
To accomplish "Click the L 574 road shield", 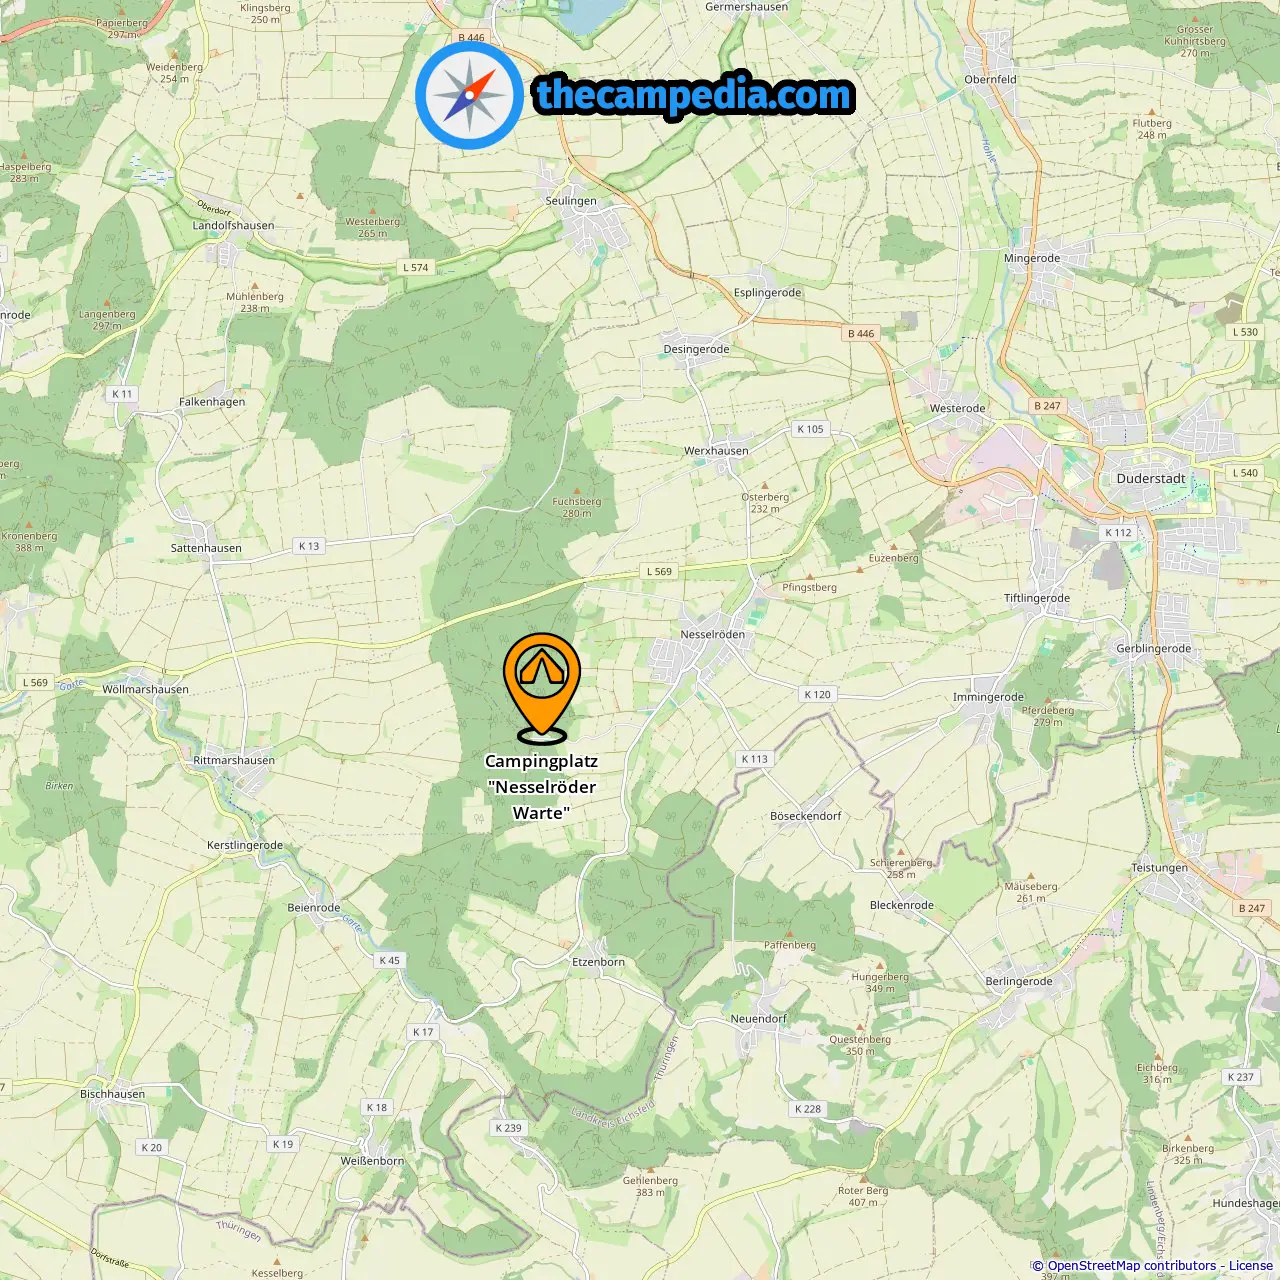I will 416,267.
